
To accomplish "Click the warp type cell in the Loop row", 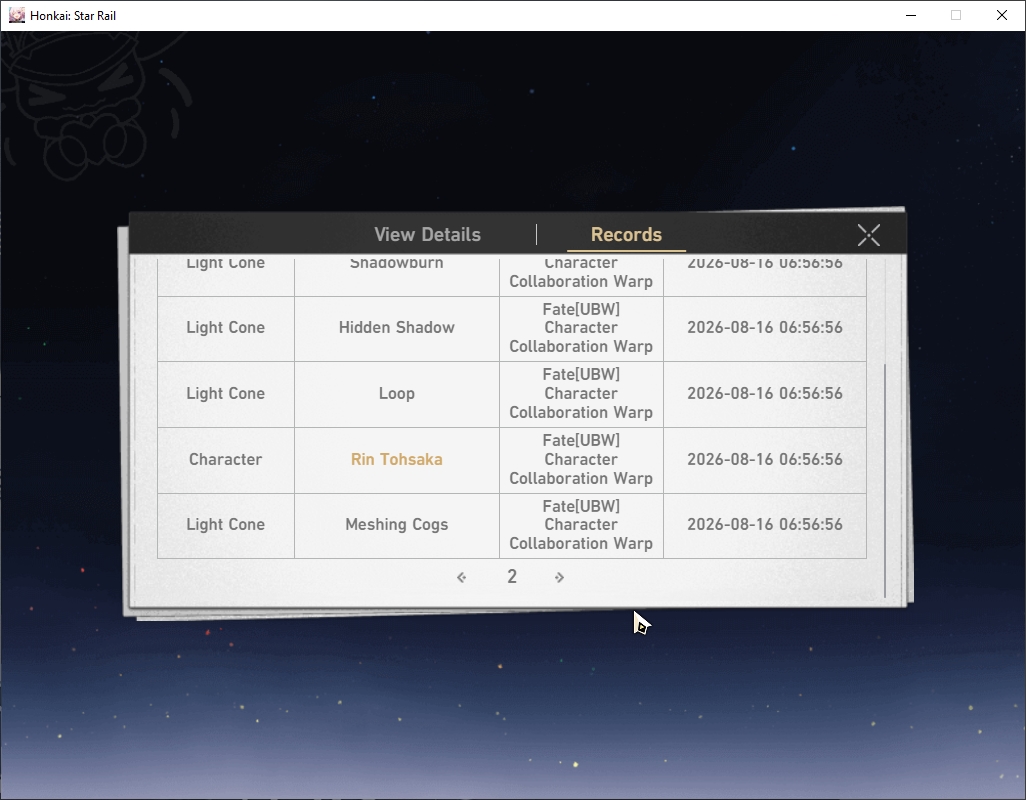I will click(x=581, y=393).
